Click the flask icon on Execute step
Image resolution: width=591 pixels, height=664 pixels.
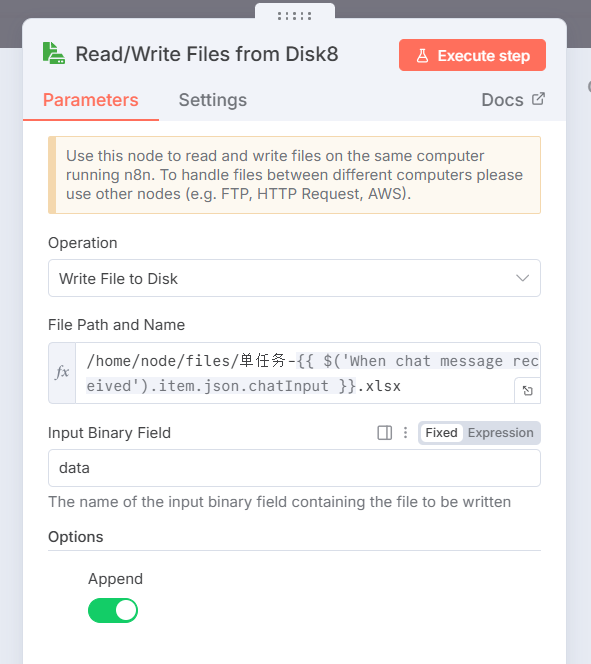422,55
